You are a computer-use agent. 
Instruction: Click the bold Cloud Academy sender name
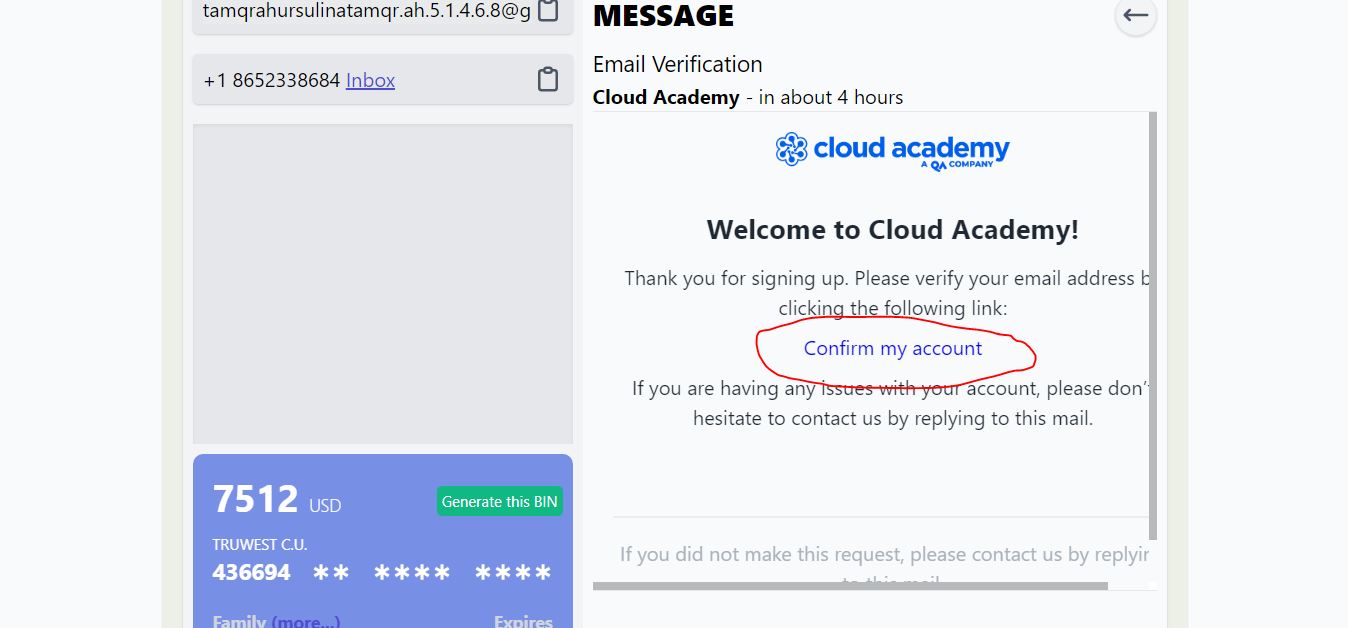(x=666, y=97)
